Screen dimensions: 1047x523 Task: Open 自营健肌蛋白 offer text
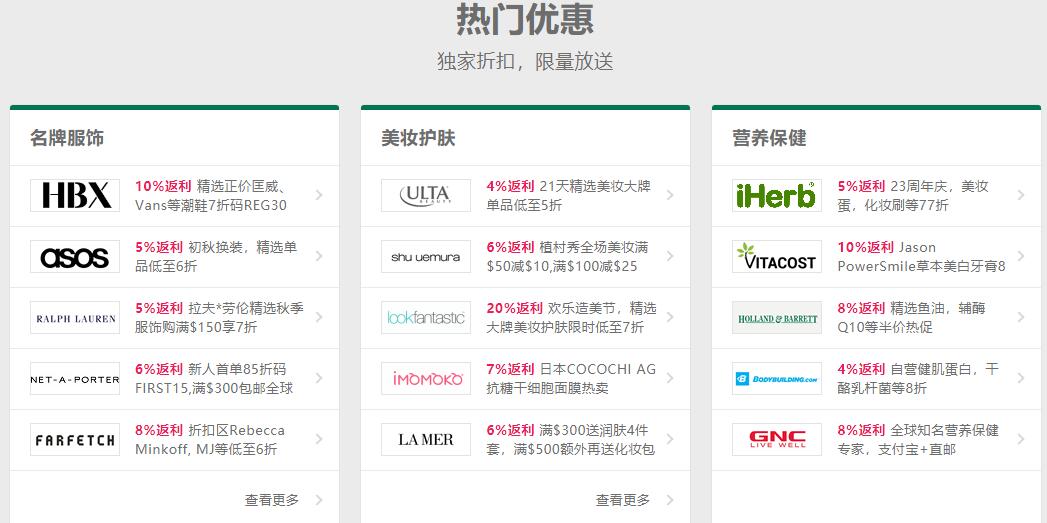(x=918, y=379)
